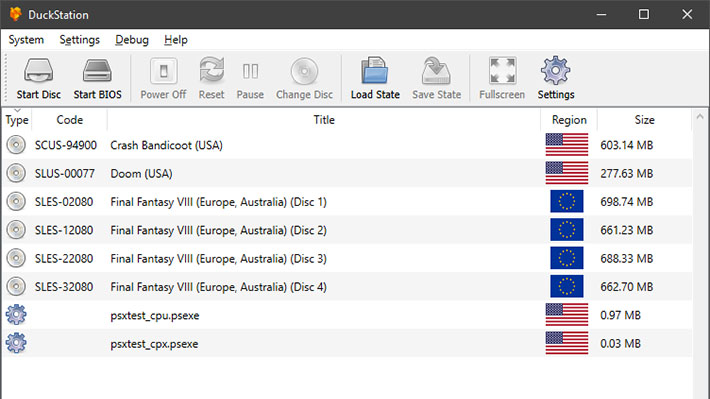Click the disc icon beside SLES-12080
Image resolution: width=710 pixels, height=399 pixels.
[16, 230]
